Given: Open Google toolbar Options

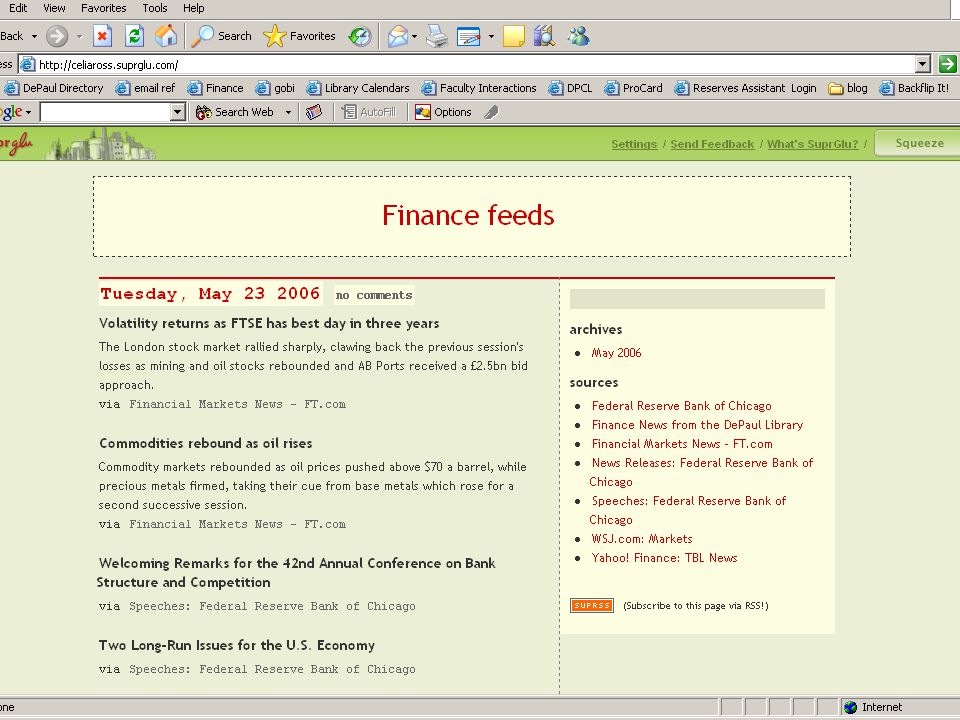Looking at the screenshot, I should pos(443,112).
